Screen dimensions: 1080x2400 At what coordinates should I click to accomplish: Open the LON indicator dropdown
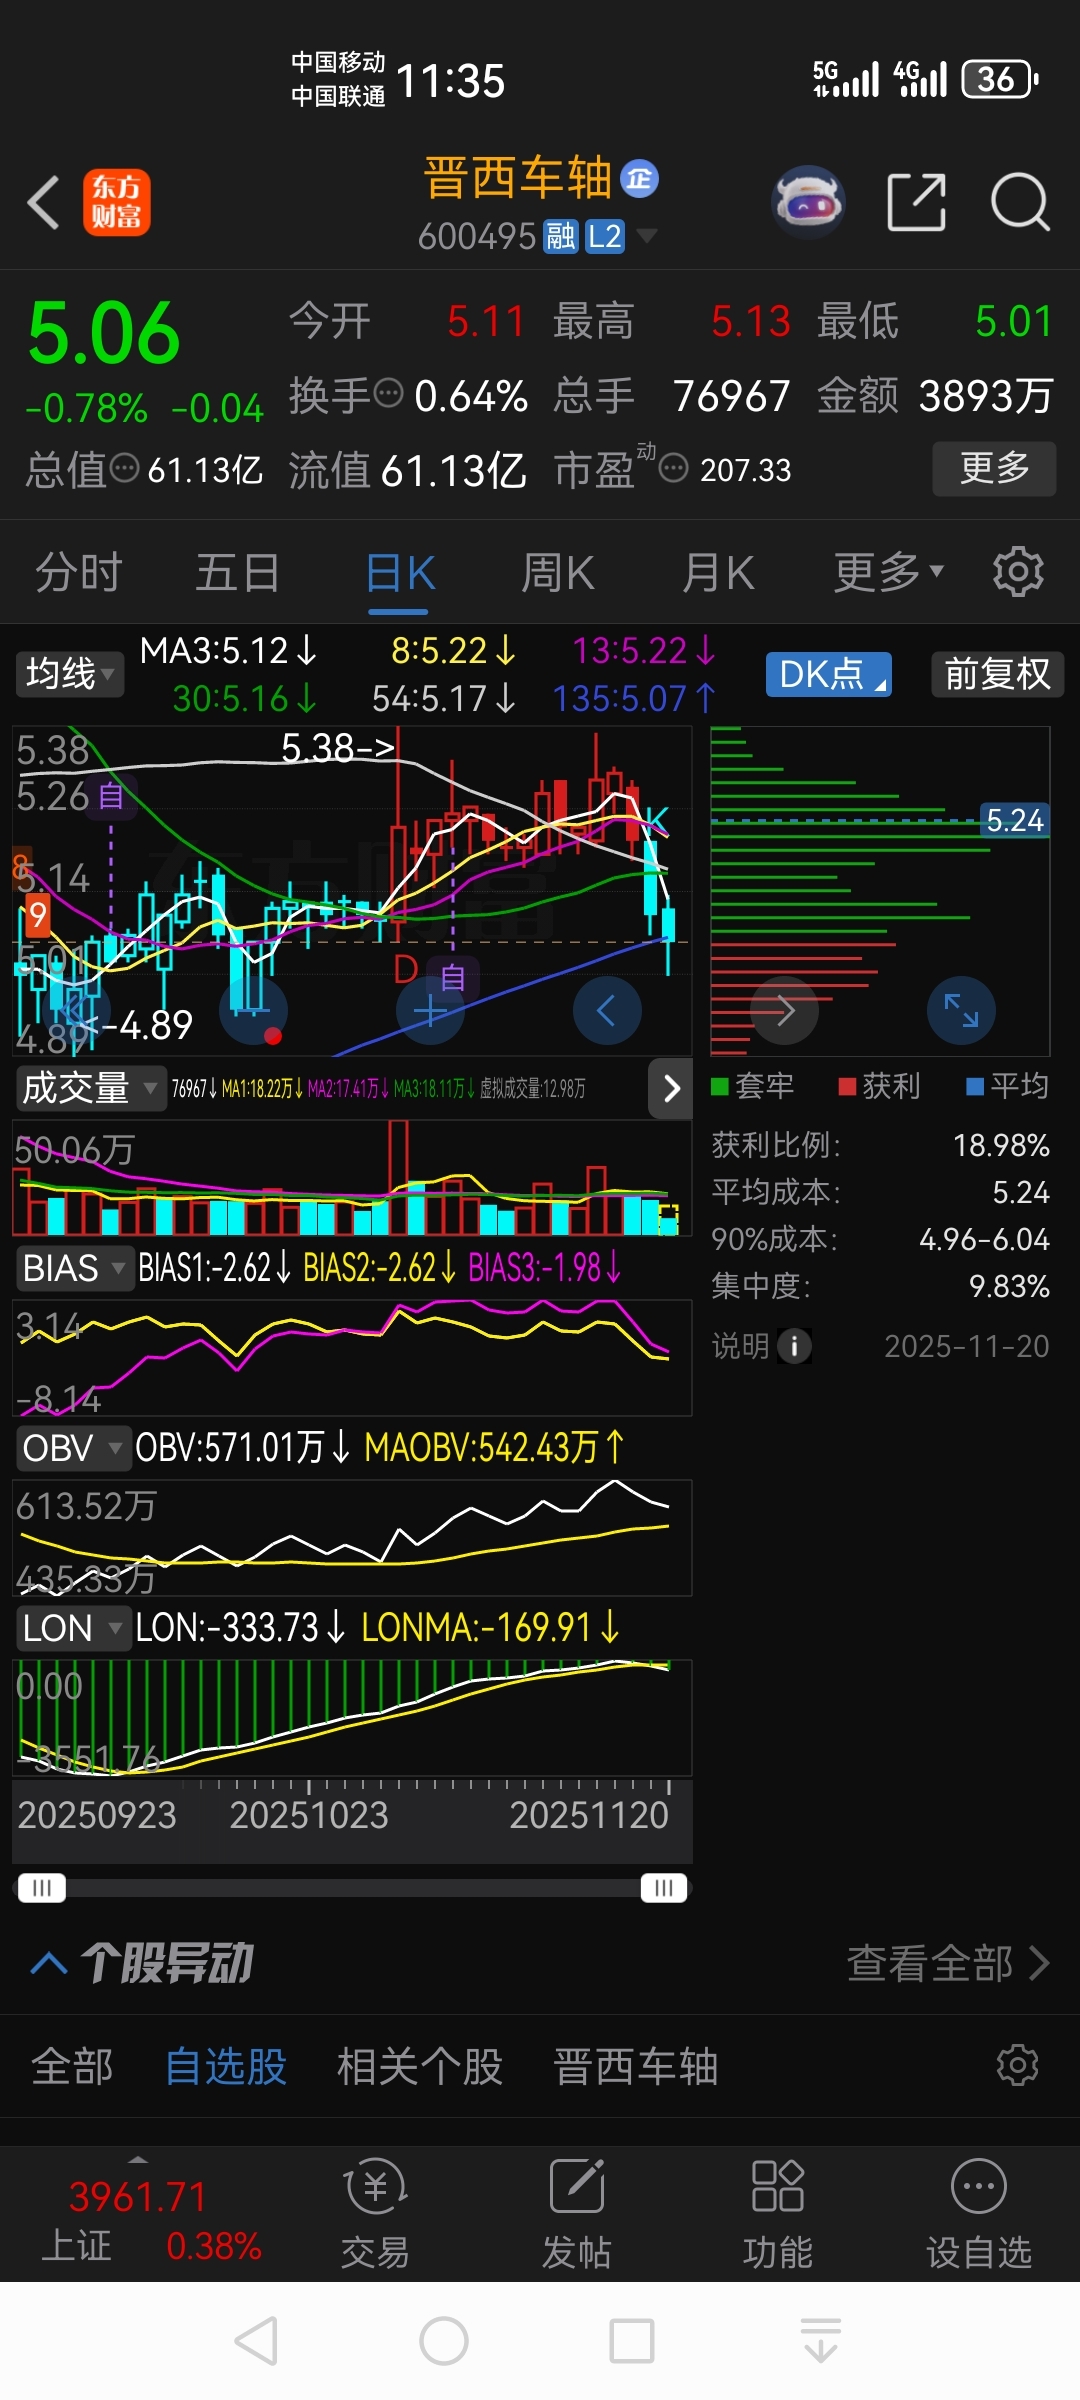point(73,1628)
